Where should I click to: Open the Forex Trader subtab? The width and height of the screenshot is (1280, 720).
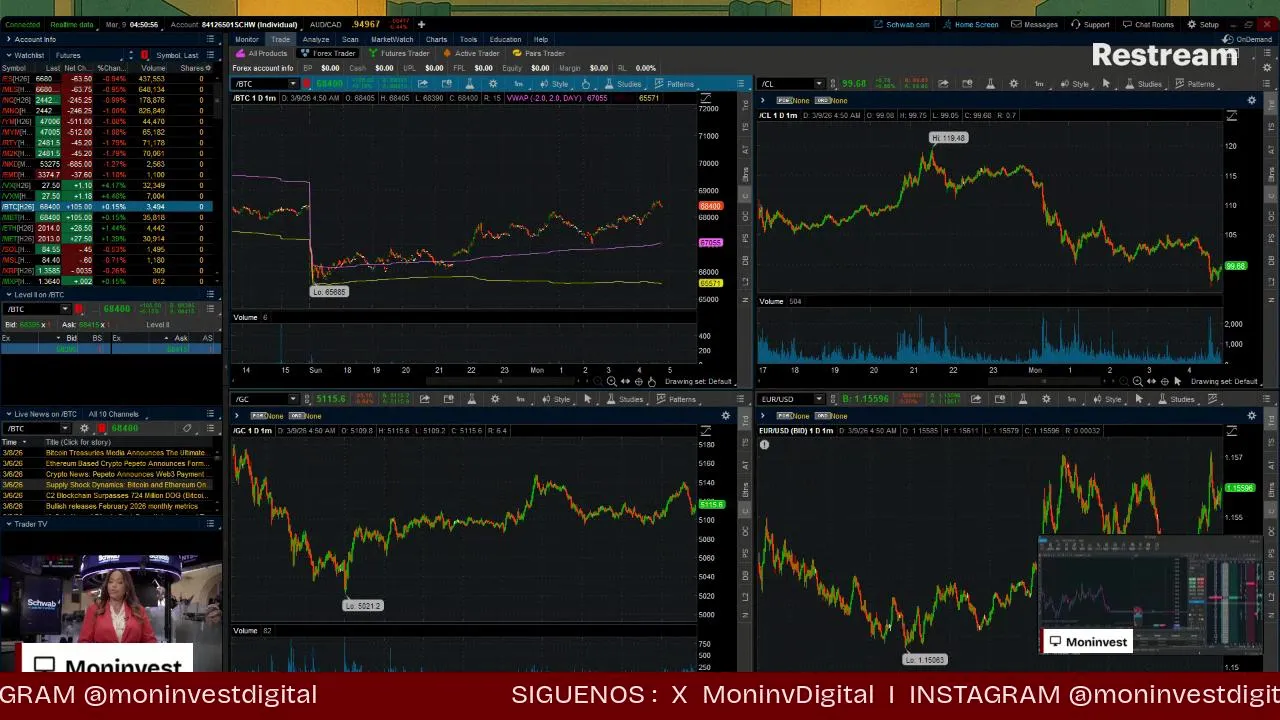tap(329, 53)
